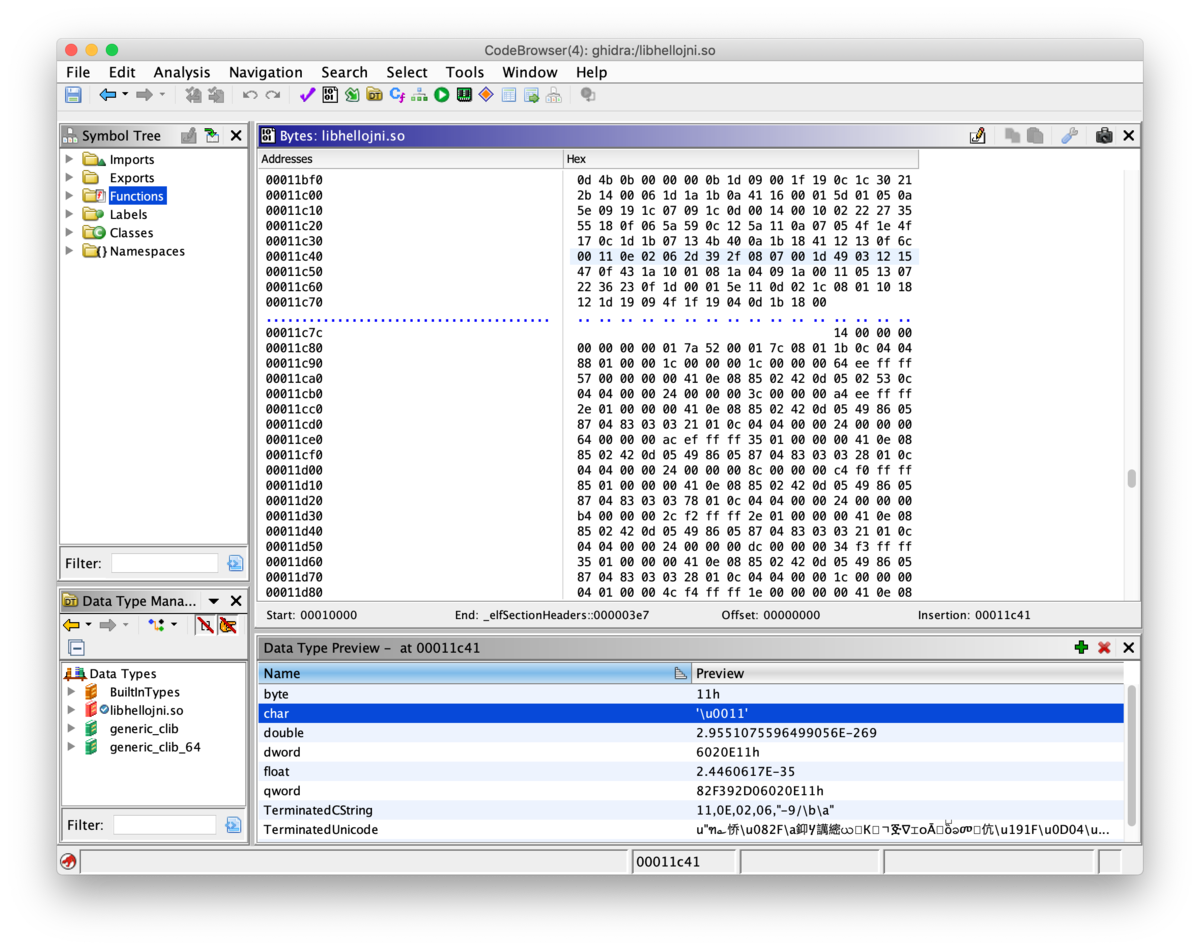Image resolution: width=1200 pixels, height=950 pixels.
Task: Select generic_clib data type archive
Action: pos(144,729)
